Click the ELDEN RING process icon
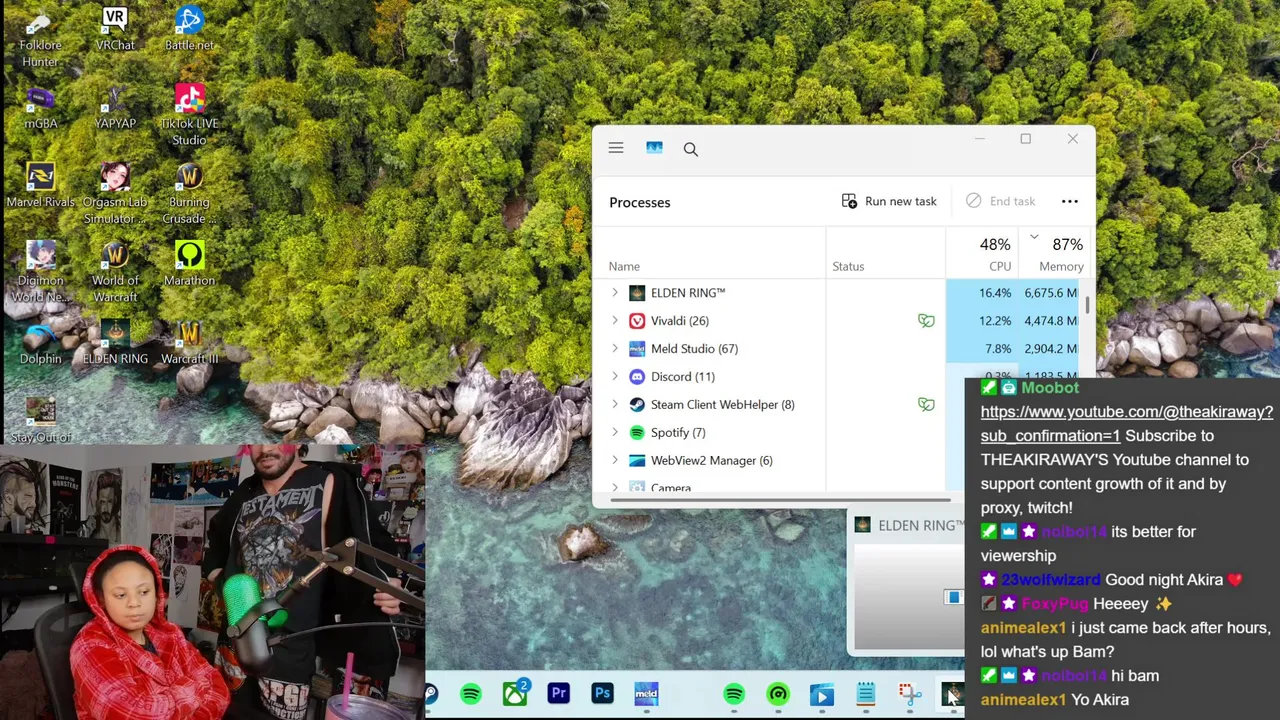The height and width of the screenshot is (720, 1280). (637, 293)
